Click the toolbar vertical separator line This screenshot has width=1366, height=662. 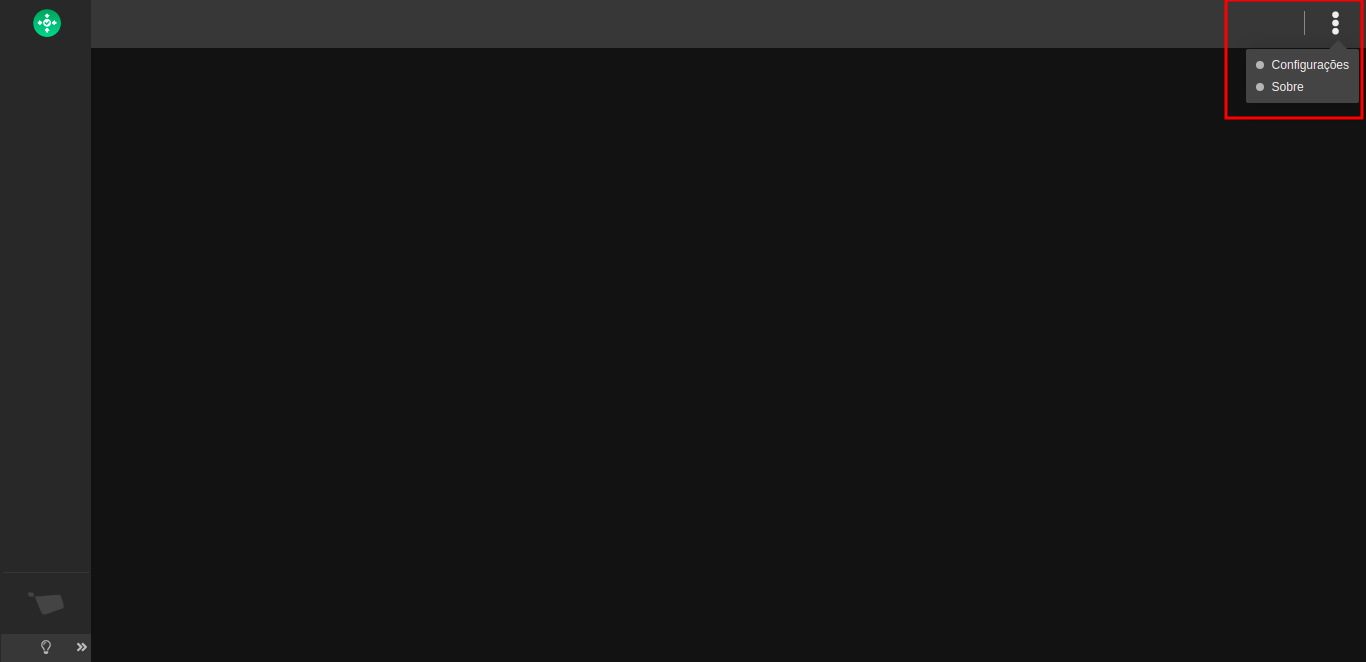click(1304, 23)
